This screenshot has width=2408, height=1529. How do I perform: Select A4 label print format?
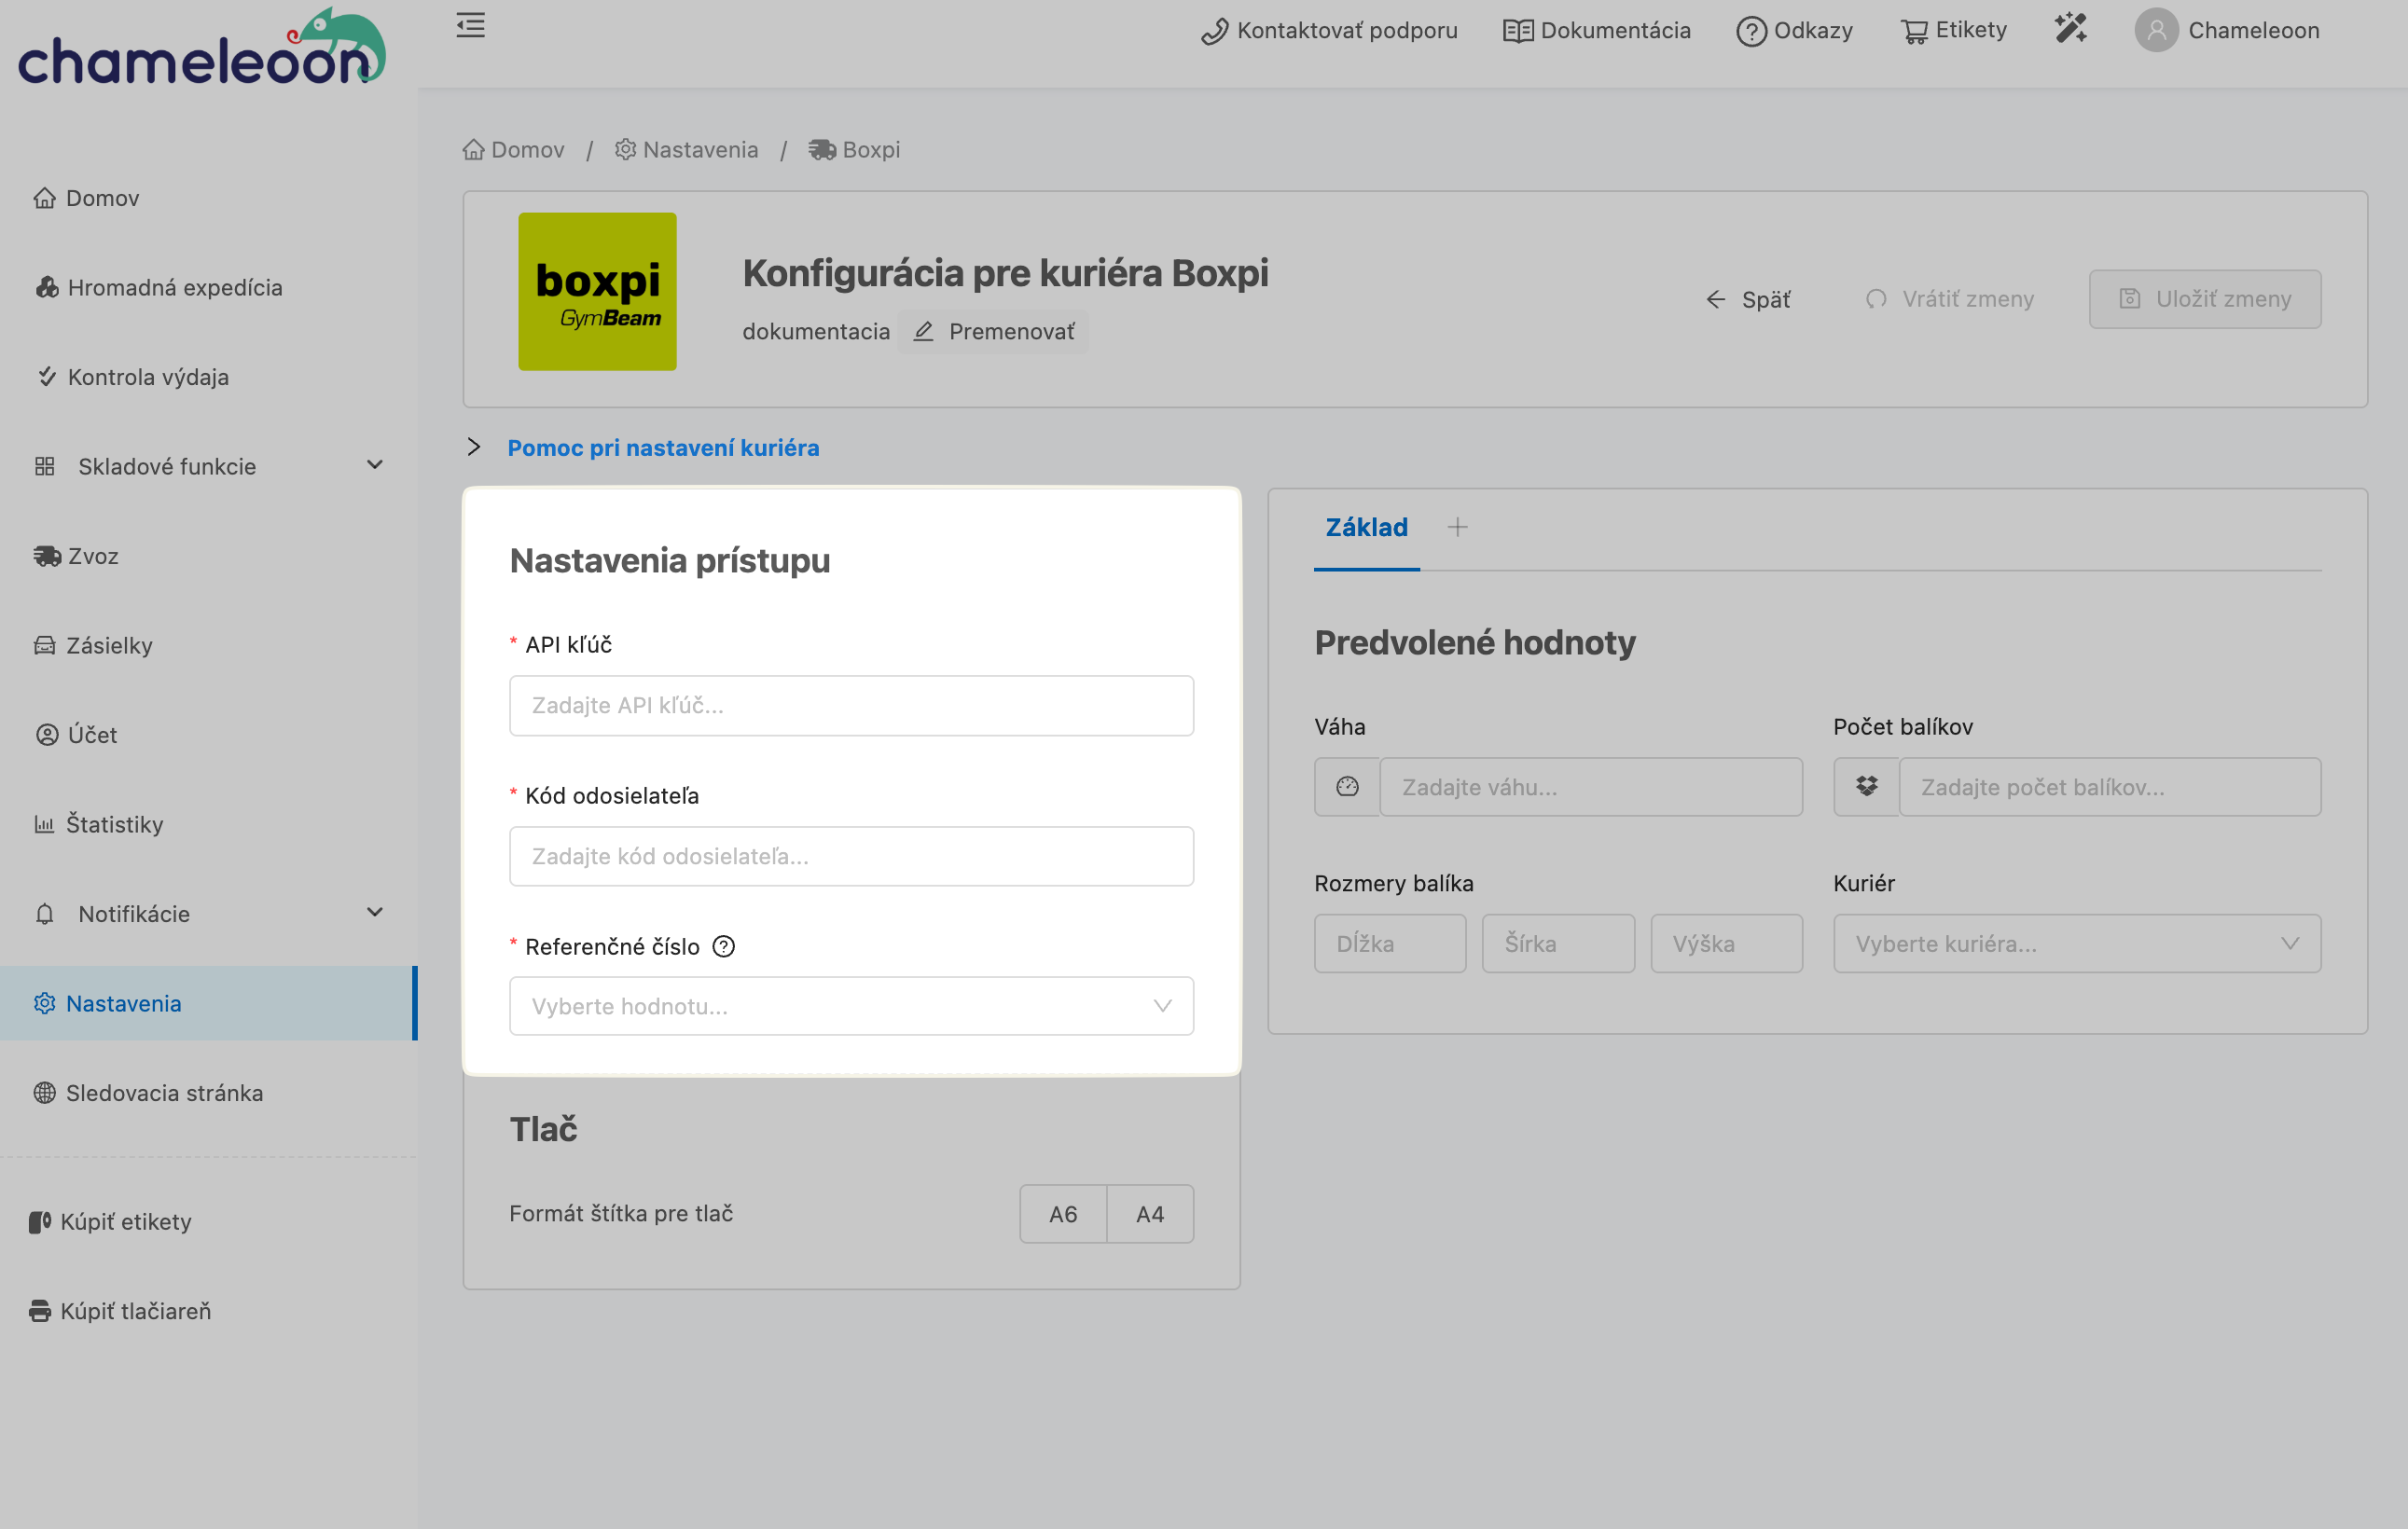pyautogui.click(x=1150, y=1214)
